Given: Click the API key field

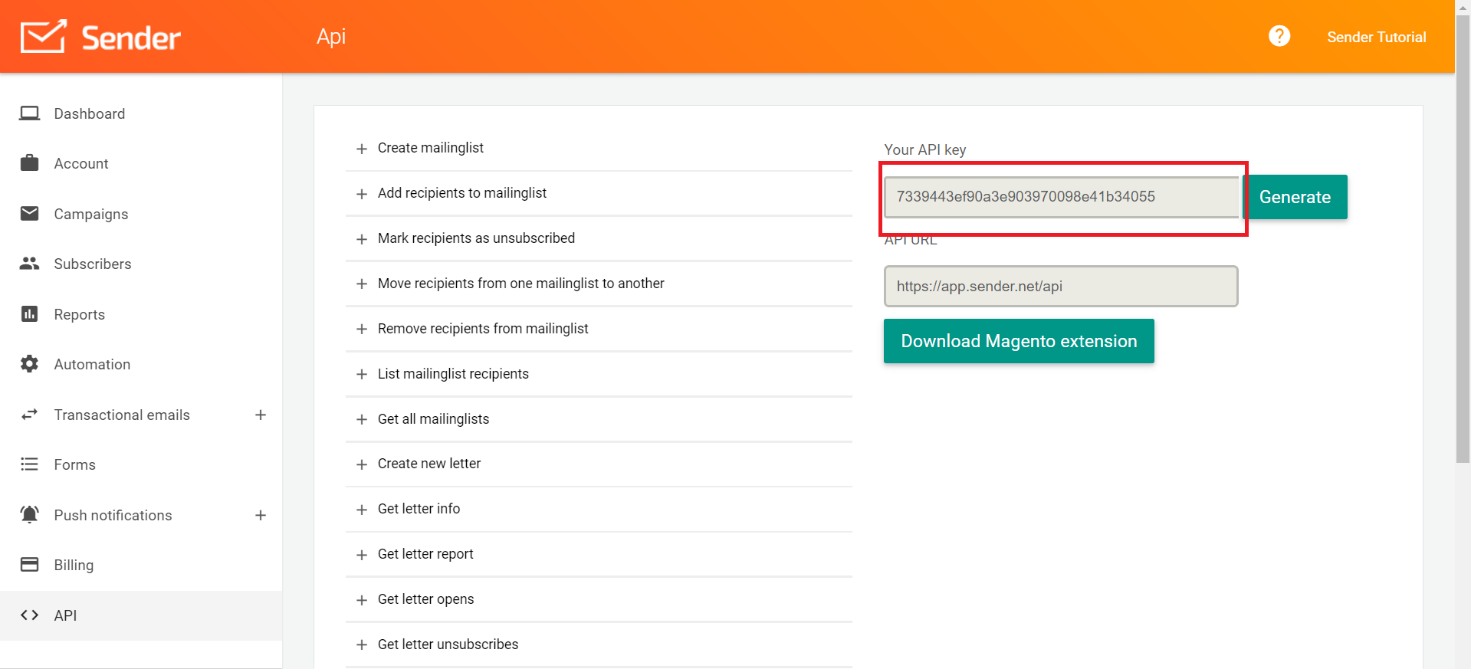Looking at the screenshot, I should click(1062, 197).
